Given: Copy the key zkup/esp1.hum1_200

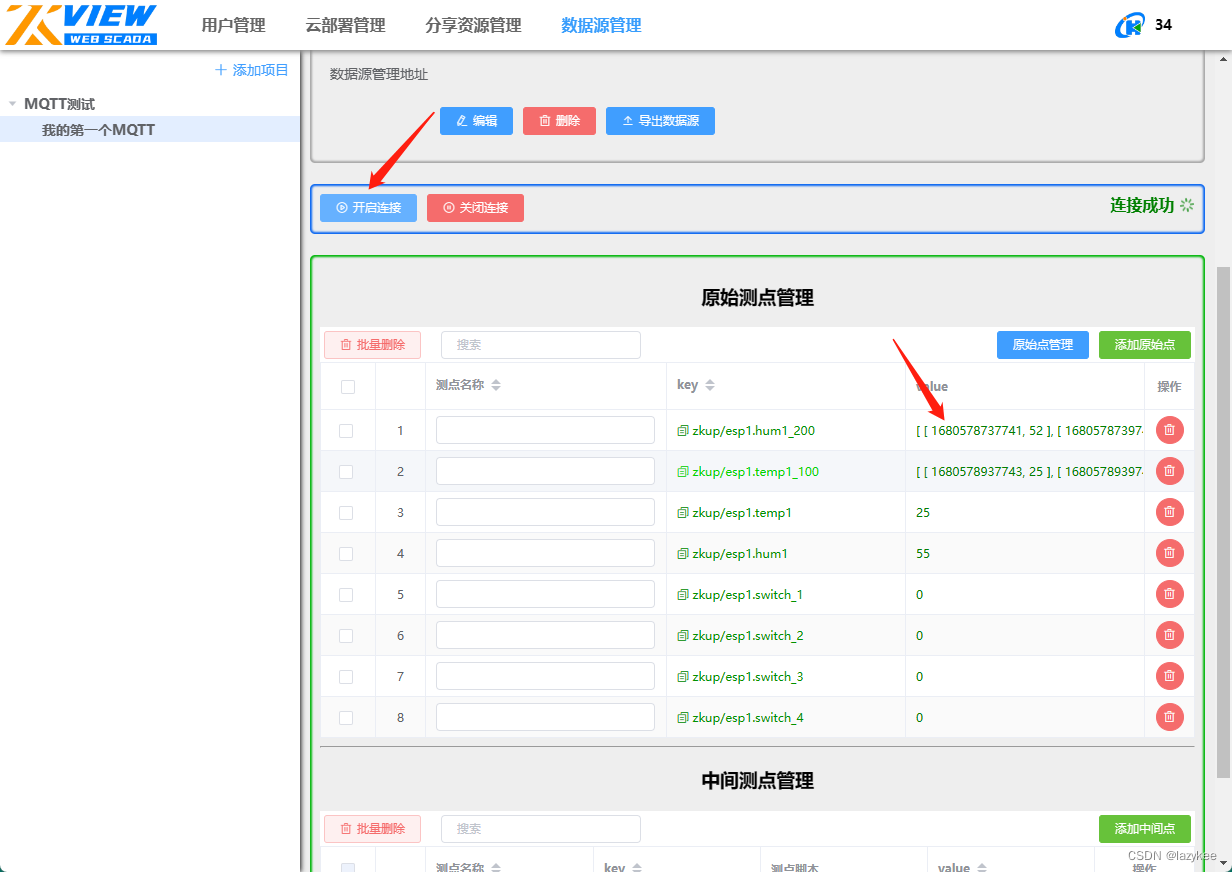Looking at the screenshot, I should click(x=681, y=430).
